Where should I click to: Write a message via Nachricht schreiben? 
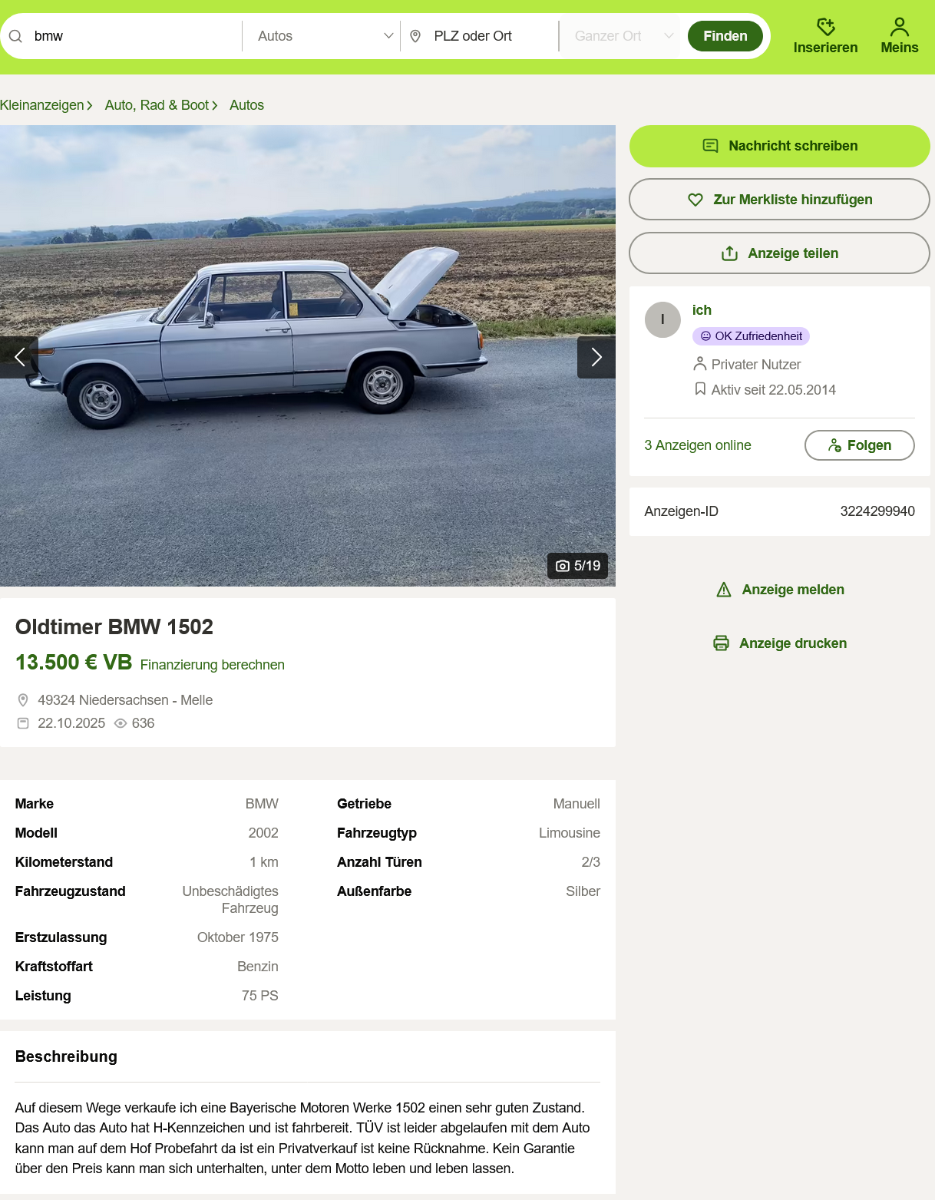pyautogui.click(x=780, y=146)
